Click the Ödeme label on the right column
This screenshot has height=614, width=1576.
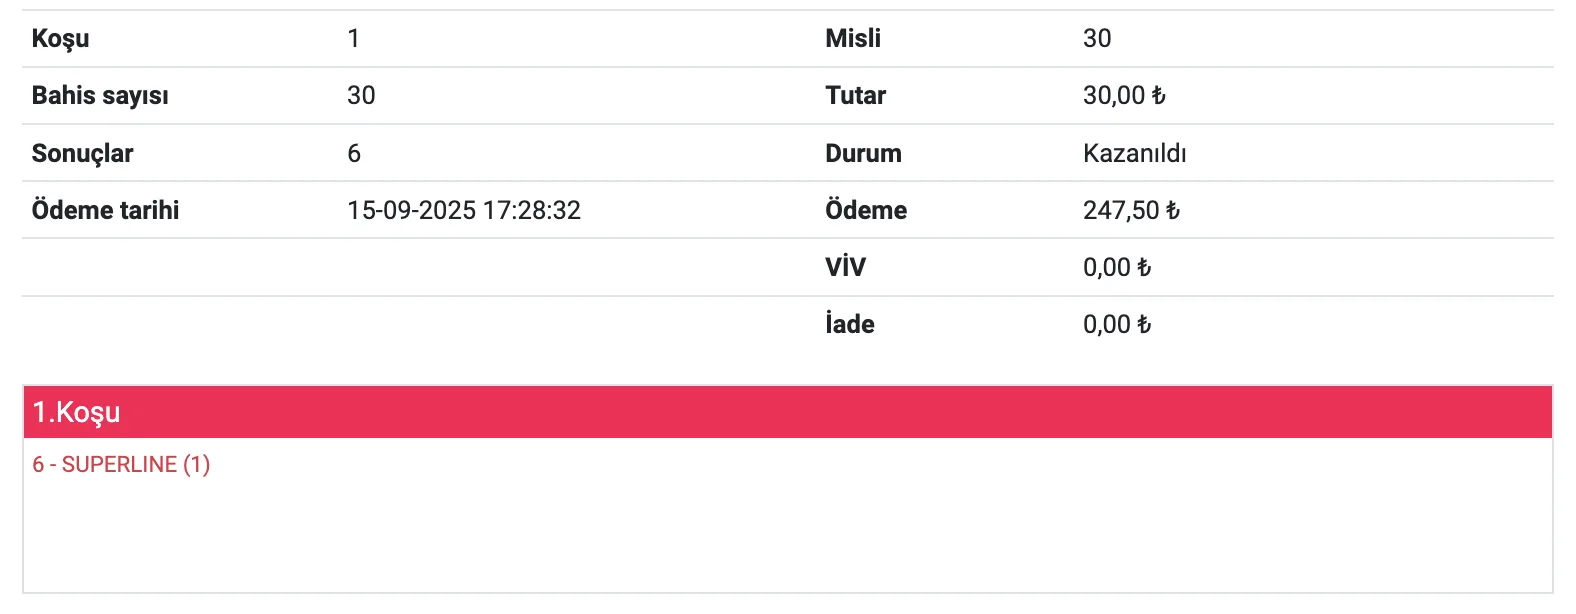click(866, 210)
